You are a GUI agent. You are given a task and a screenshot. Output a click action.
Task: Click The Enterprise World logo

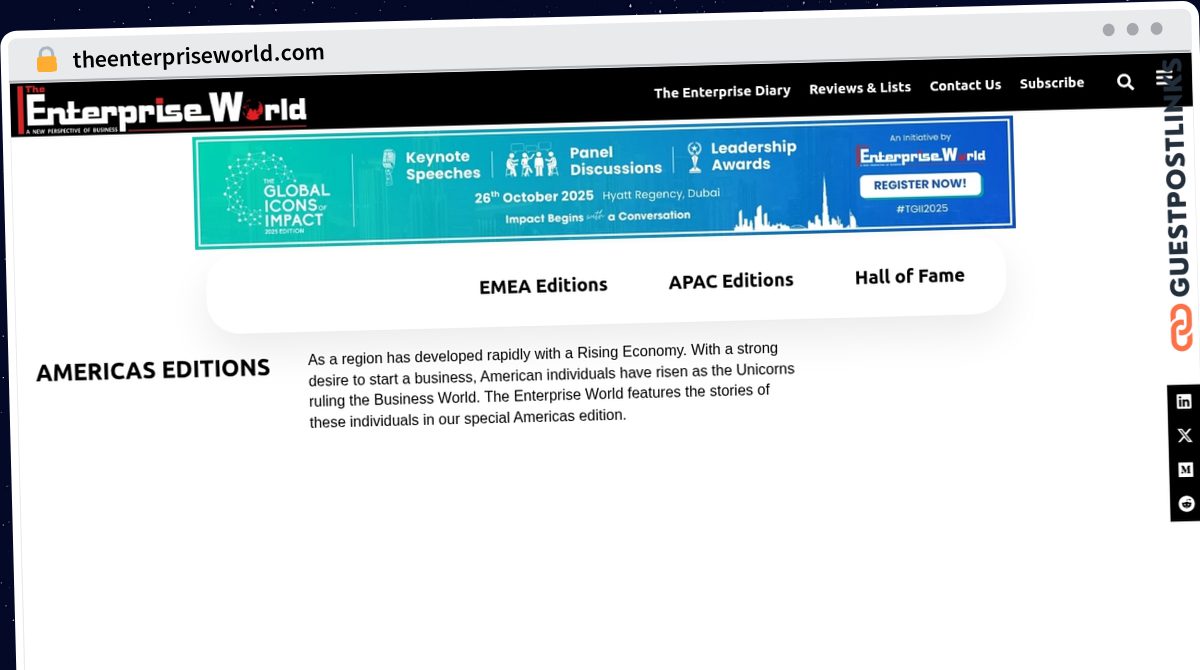click(160, 108)
